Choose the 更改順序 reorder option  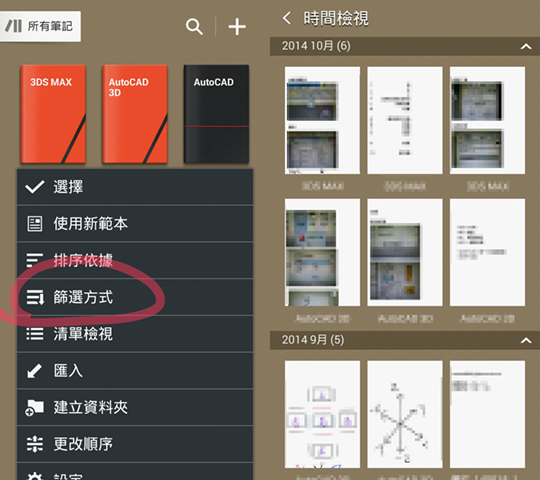click(135, 444)
